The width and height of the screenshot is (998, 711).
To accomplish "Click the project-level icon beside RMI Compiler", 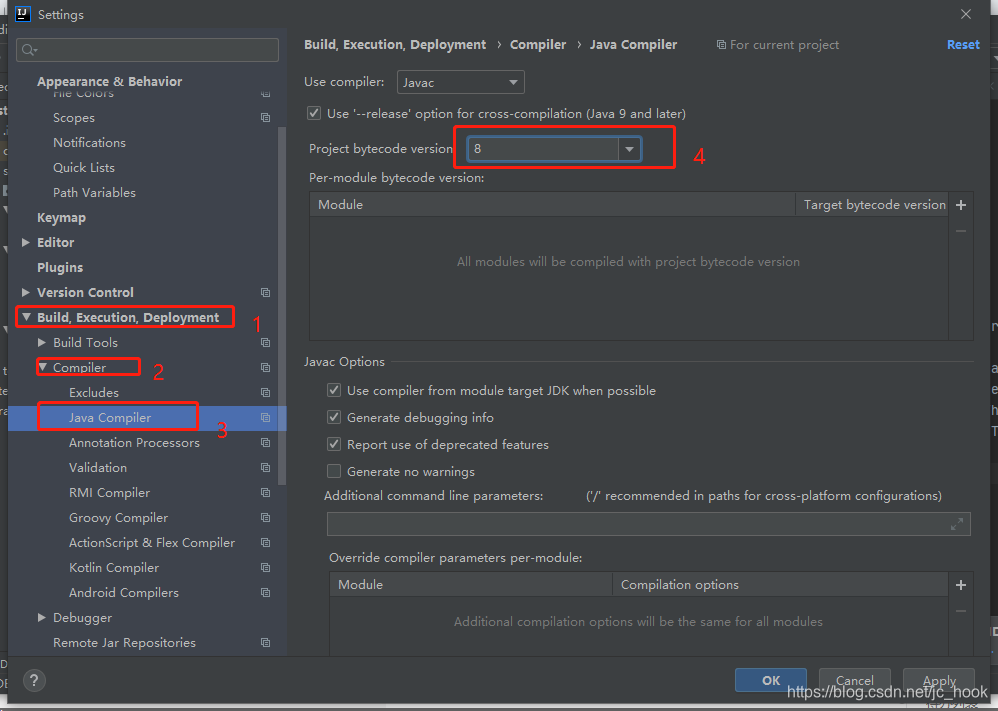I will [x=265, y=493].
